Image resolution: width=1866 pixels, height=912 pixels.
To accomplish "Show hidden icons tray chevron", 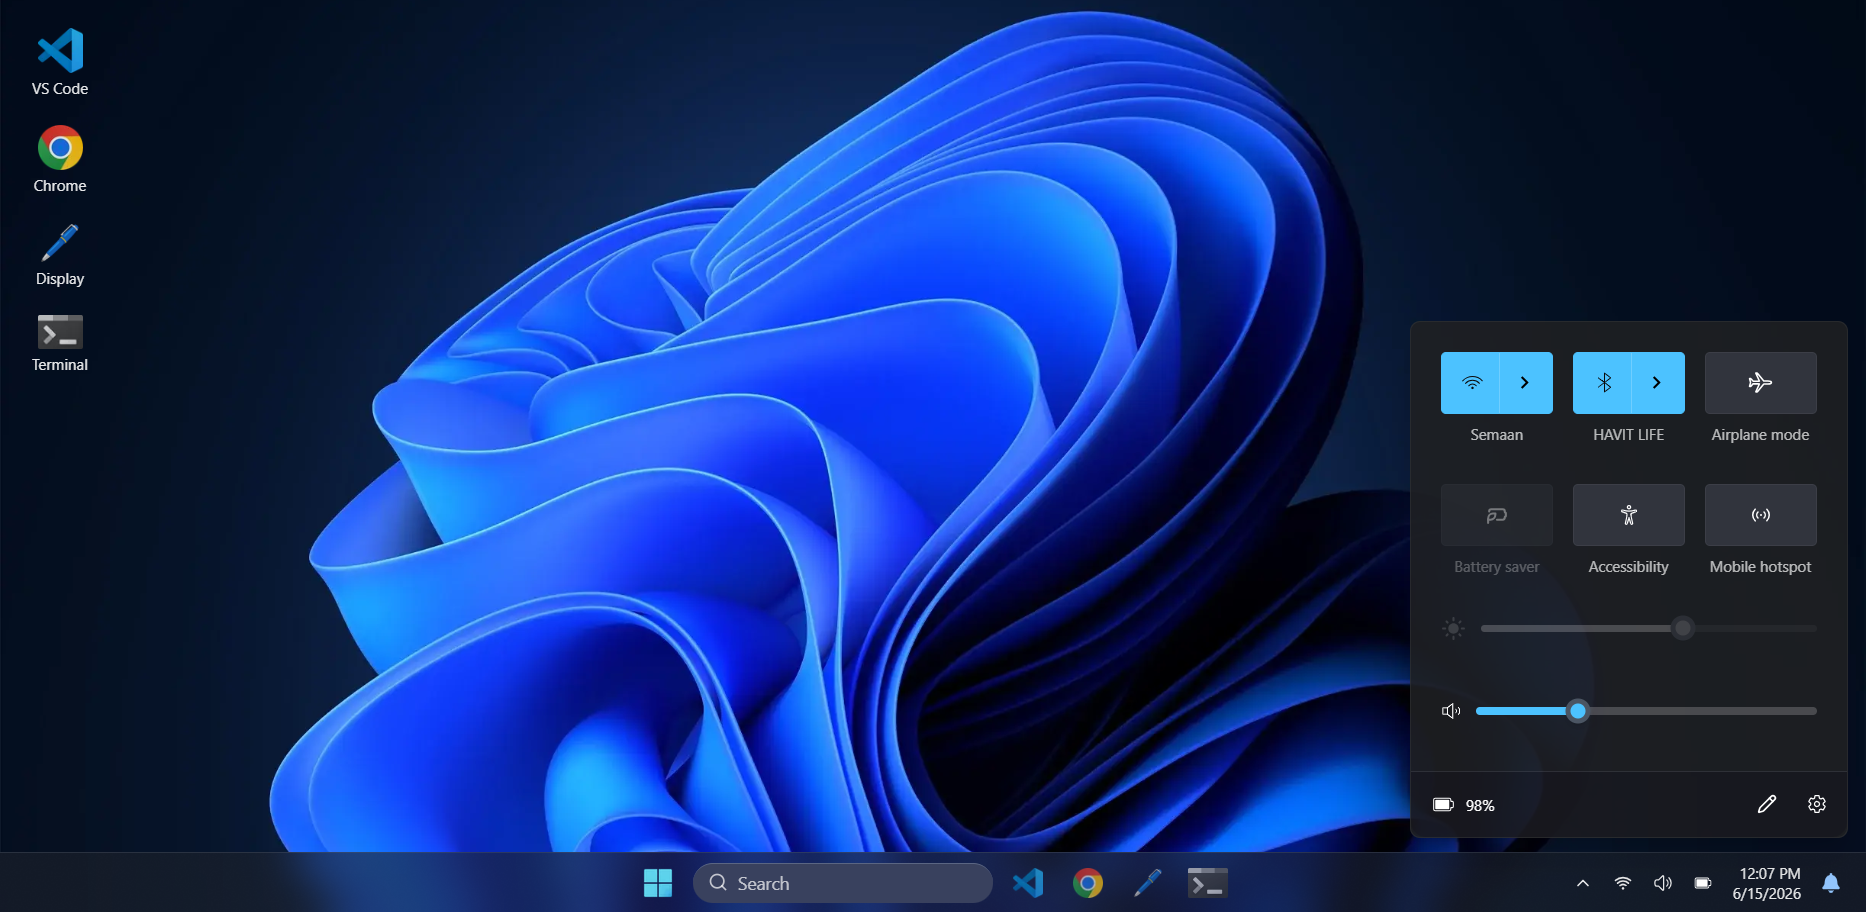I will pos(1583,883).
